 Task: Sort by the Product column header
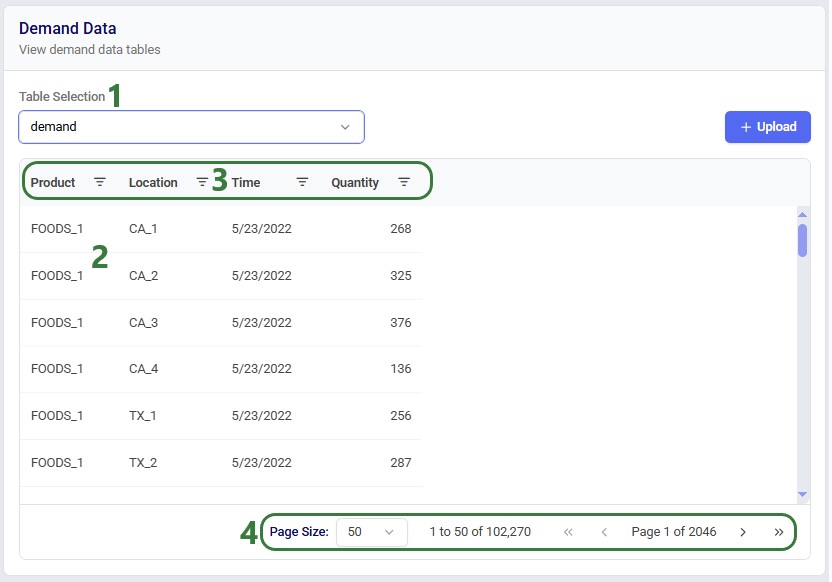[x=53, y=183]
